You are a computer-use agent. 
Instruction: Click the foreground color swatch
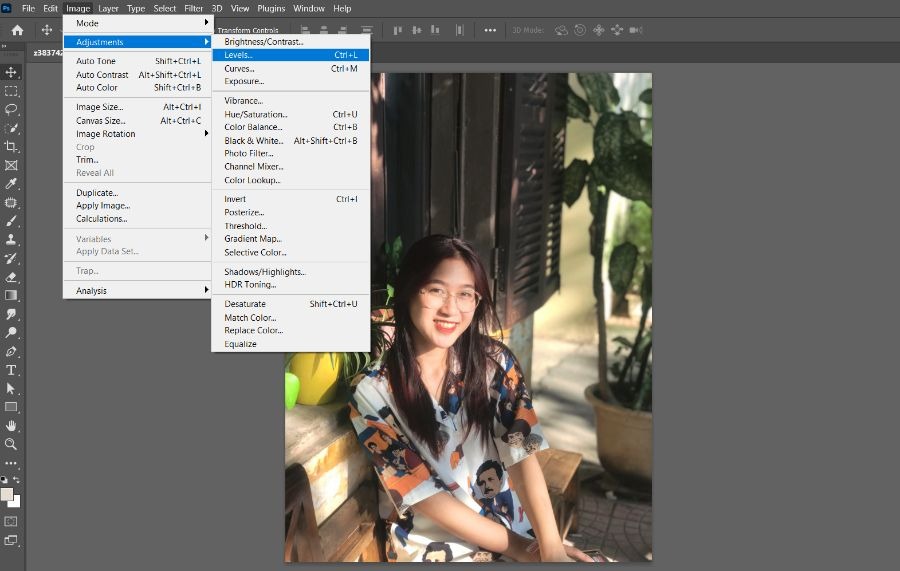(6, 494)
